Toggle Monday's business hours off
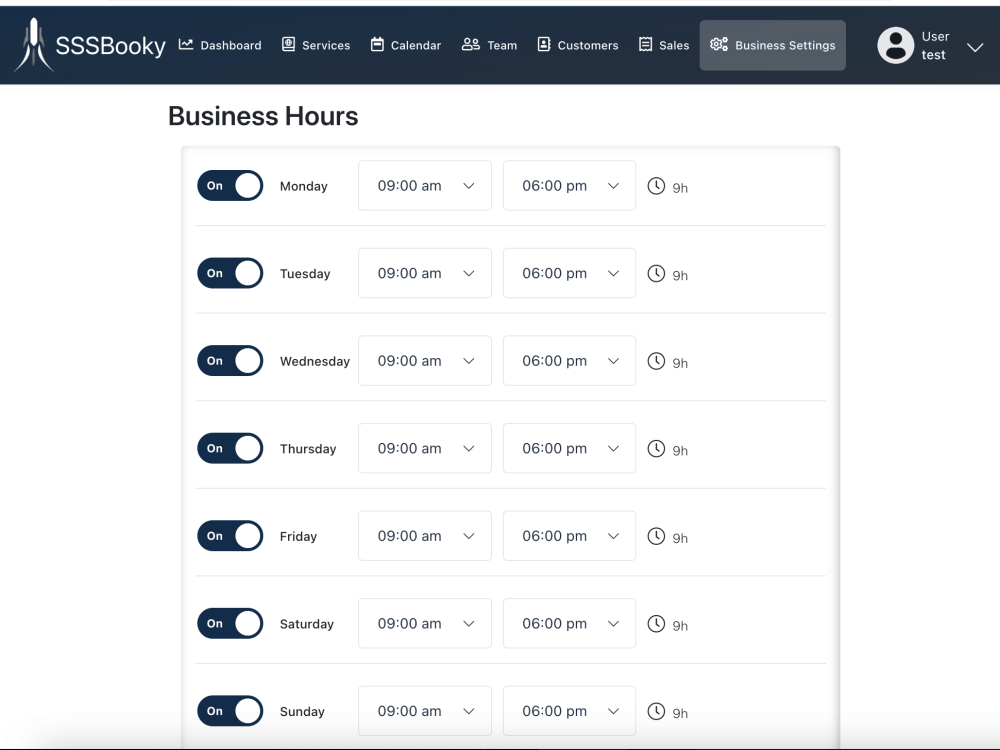Screen dimensions: 1000x750 pyautogui.click(x=230, y=185)
